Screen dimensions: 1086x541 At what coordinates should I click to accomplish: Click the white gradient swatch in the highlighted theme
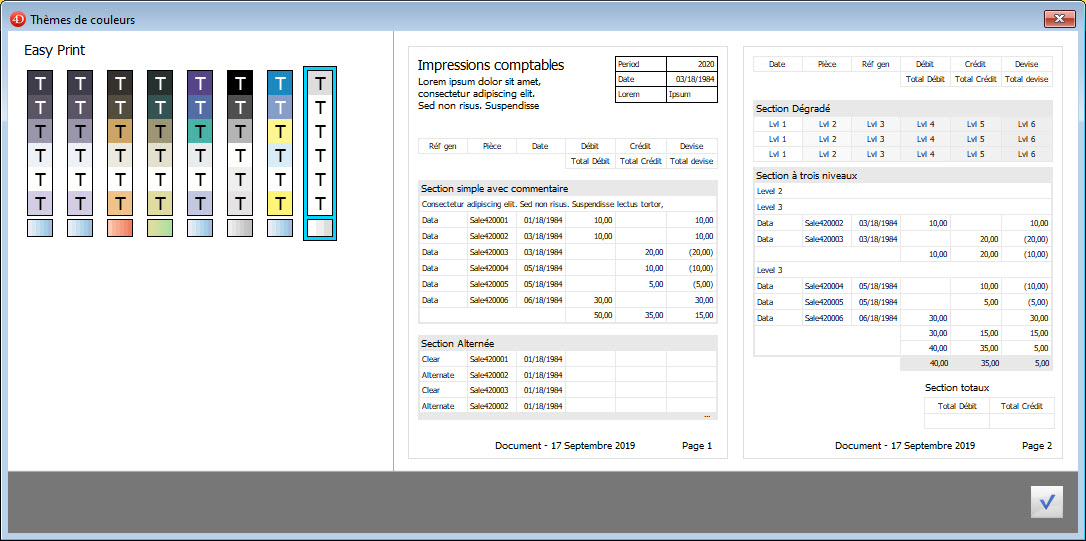(x=320, y=228)
